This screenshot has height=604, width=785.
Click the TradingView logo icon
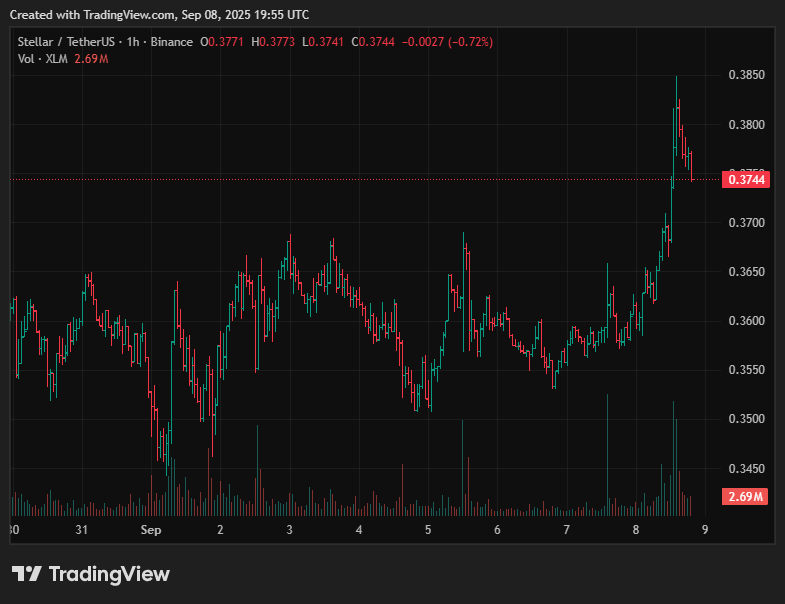[26, 574]
